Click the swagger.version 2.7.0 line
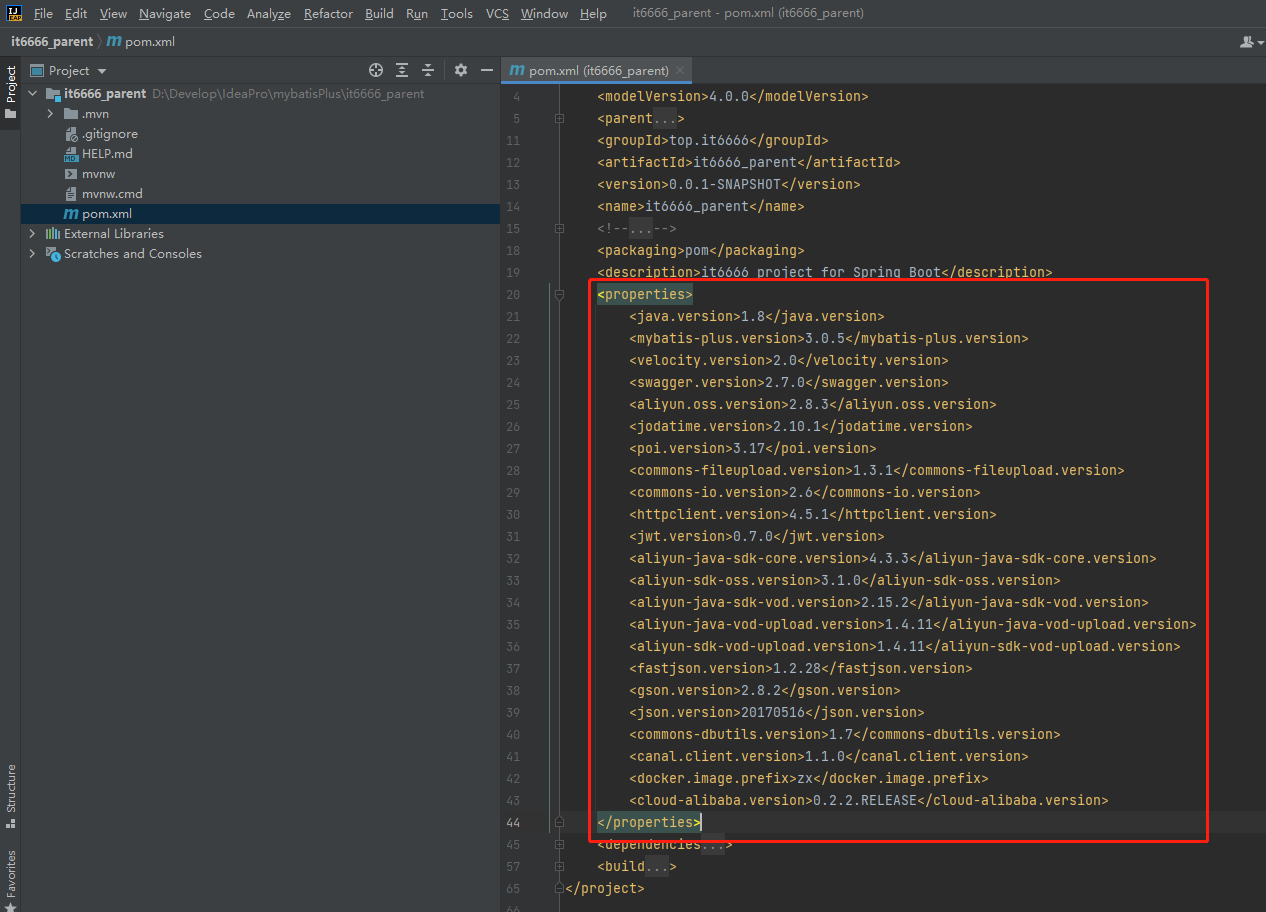Viewport: 1266px width, 912px height. (789, 382)
